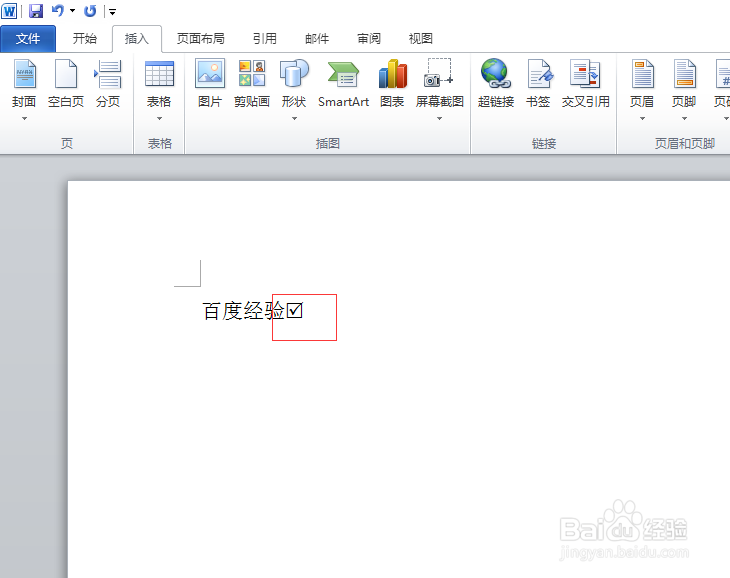Open the 邮件 (Mailings) tab
The image size is (730, 578).
(317, 38)
